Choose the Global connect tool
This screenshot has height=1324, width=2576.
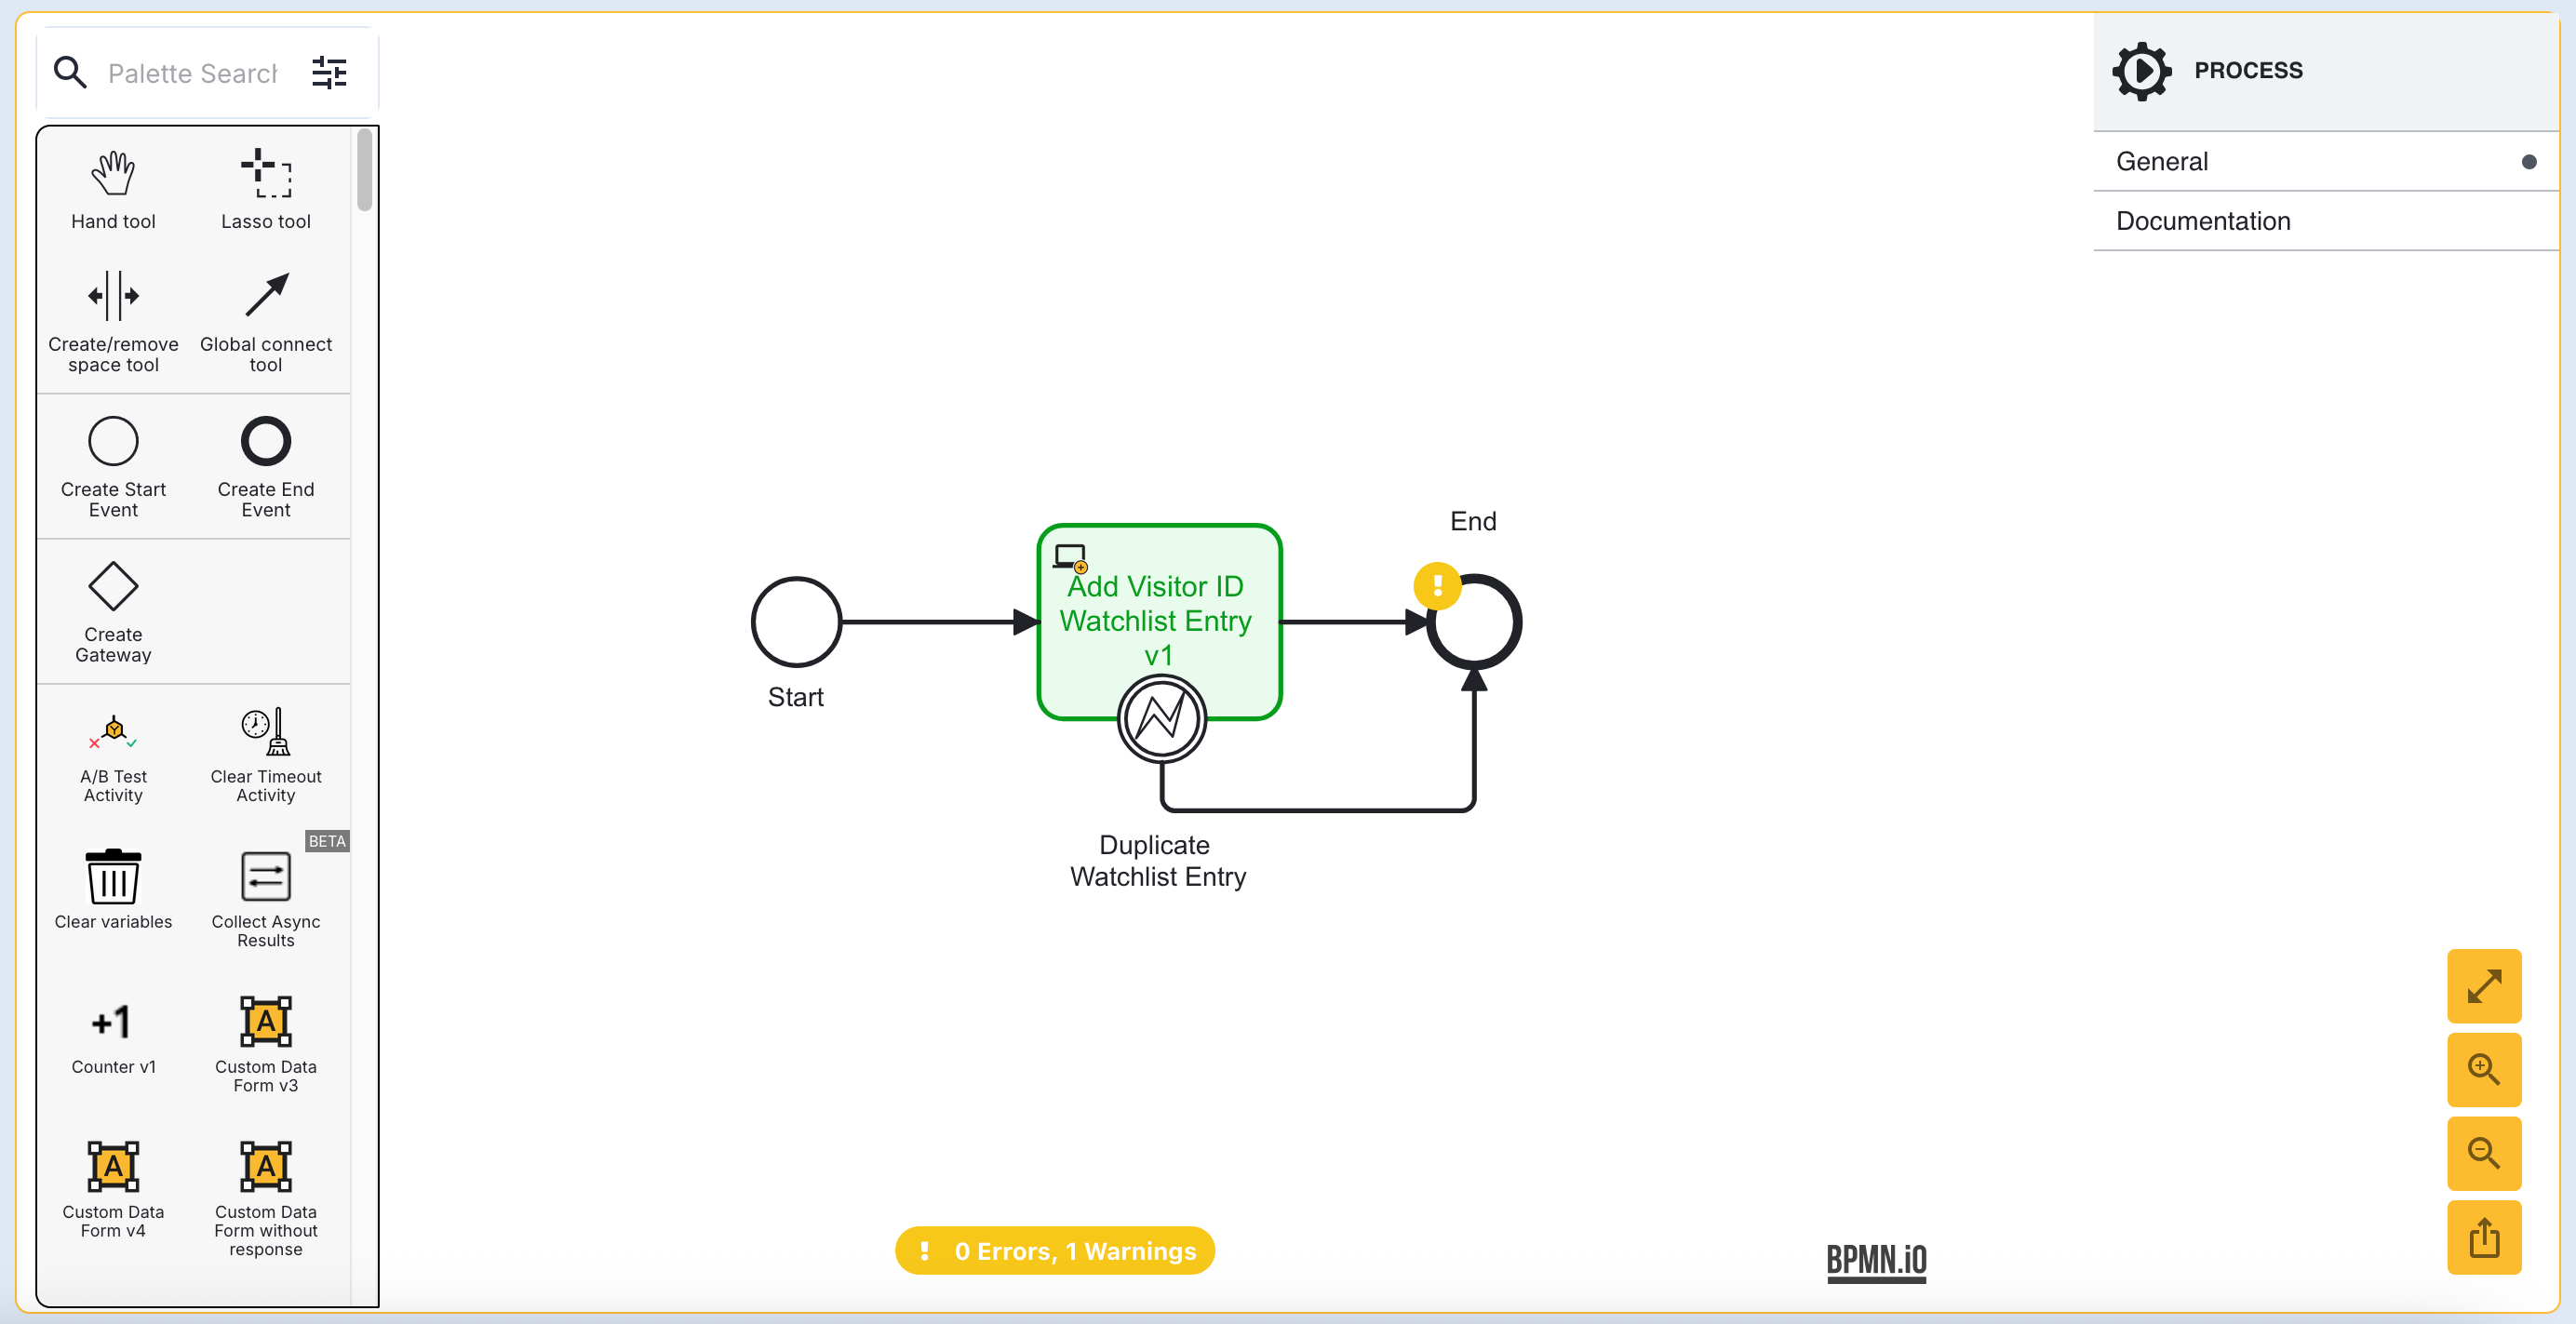[x=265, y=320]
